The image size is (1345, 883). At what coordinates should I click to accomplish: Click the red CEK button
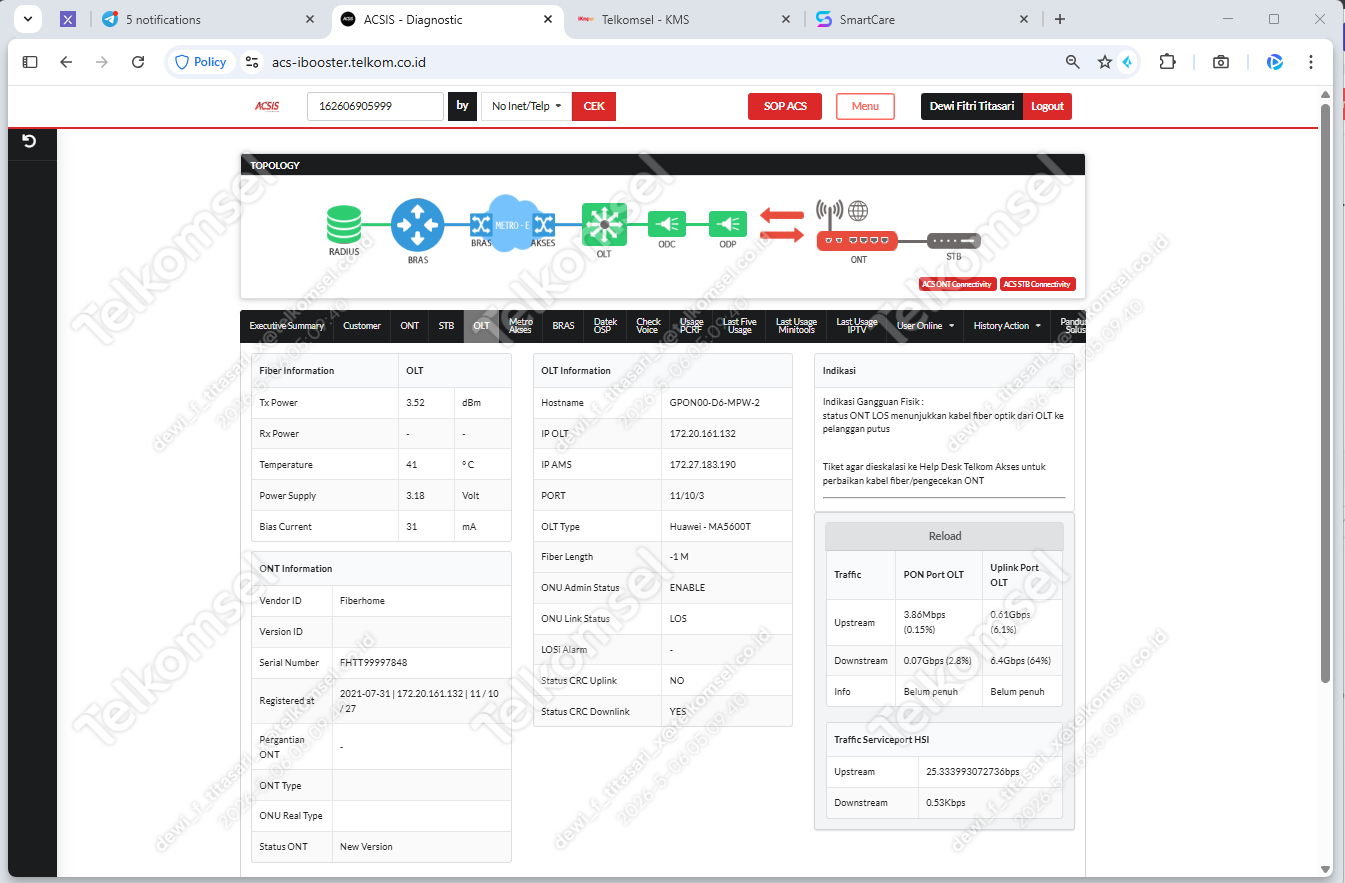(x=594, y=106)
